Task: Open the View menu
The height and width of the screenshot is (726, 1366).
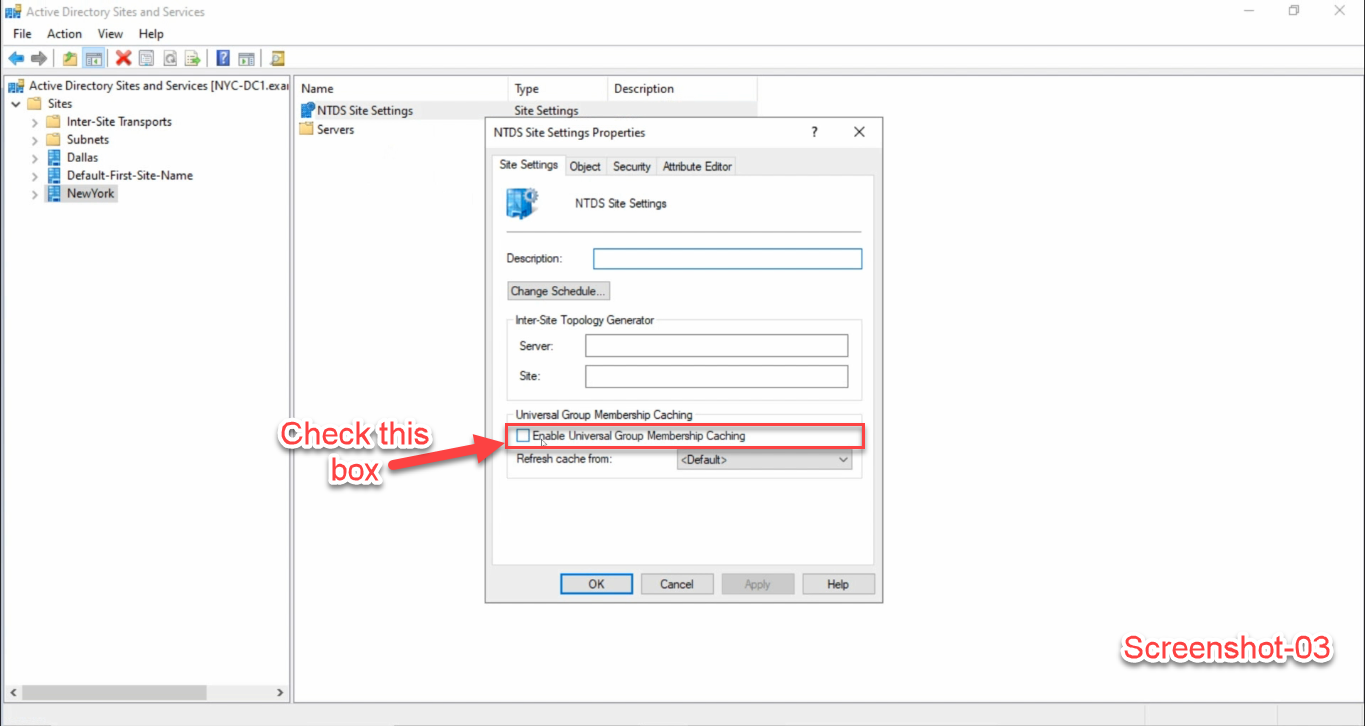Action: pos(110,34)
